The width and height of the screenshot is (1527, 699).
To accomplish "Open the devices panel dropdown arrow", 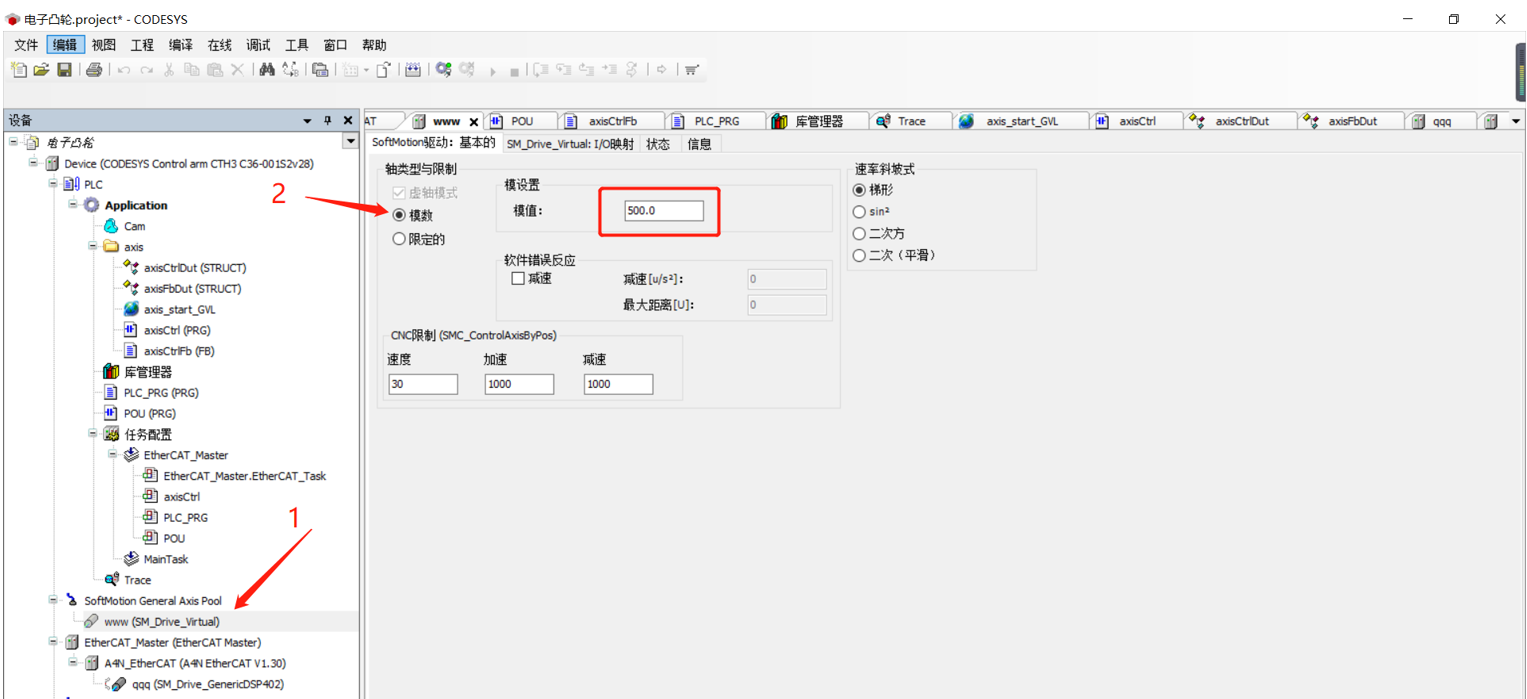I will (307, 120).
